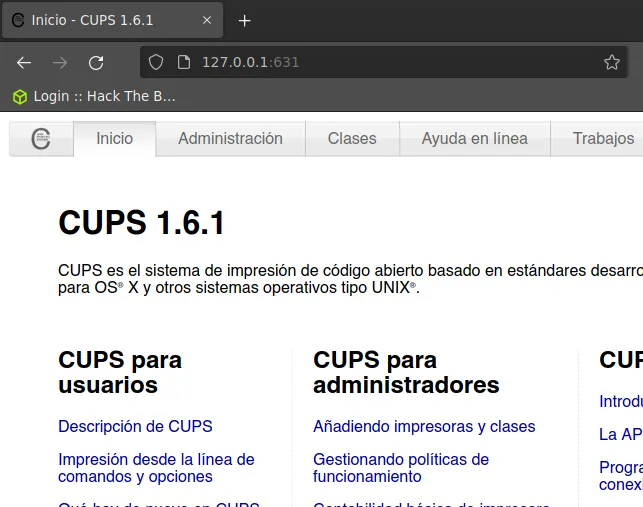Click the forward navigation arrow
The height and width of the screenshot is (507, 643).
click(x=60, y=63)
